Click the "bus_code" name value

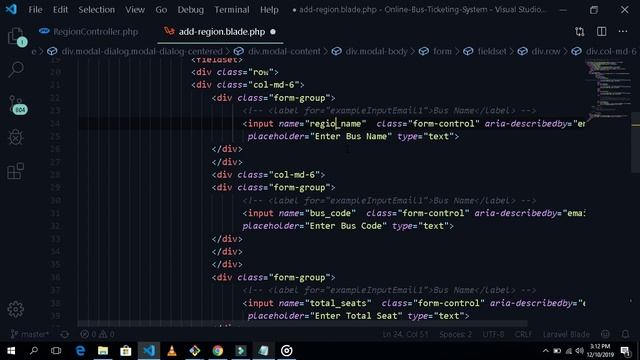330,213
